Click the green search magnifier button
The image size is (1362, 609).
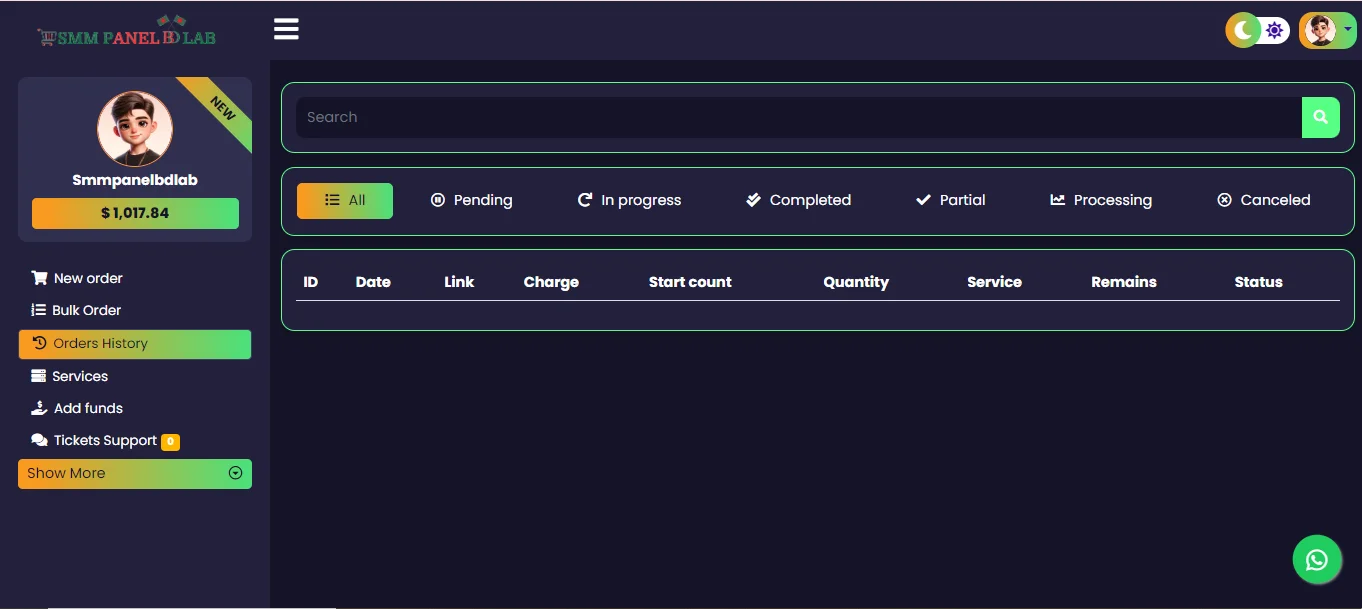click(x=1320, y=117)
